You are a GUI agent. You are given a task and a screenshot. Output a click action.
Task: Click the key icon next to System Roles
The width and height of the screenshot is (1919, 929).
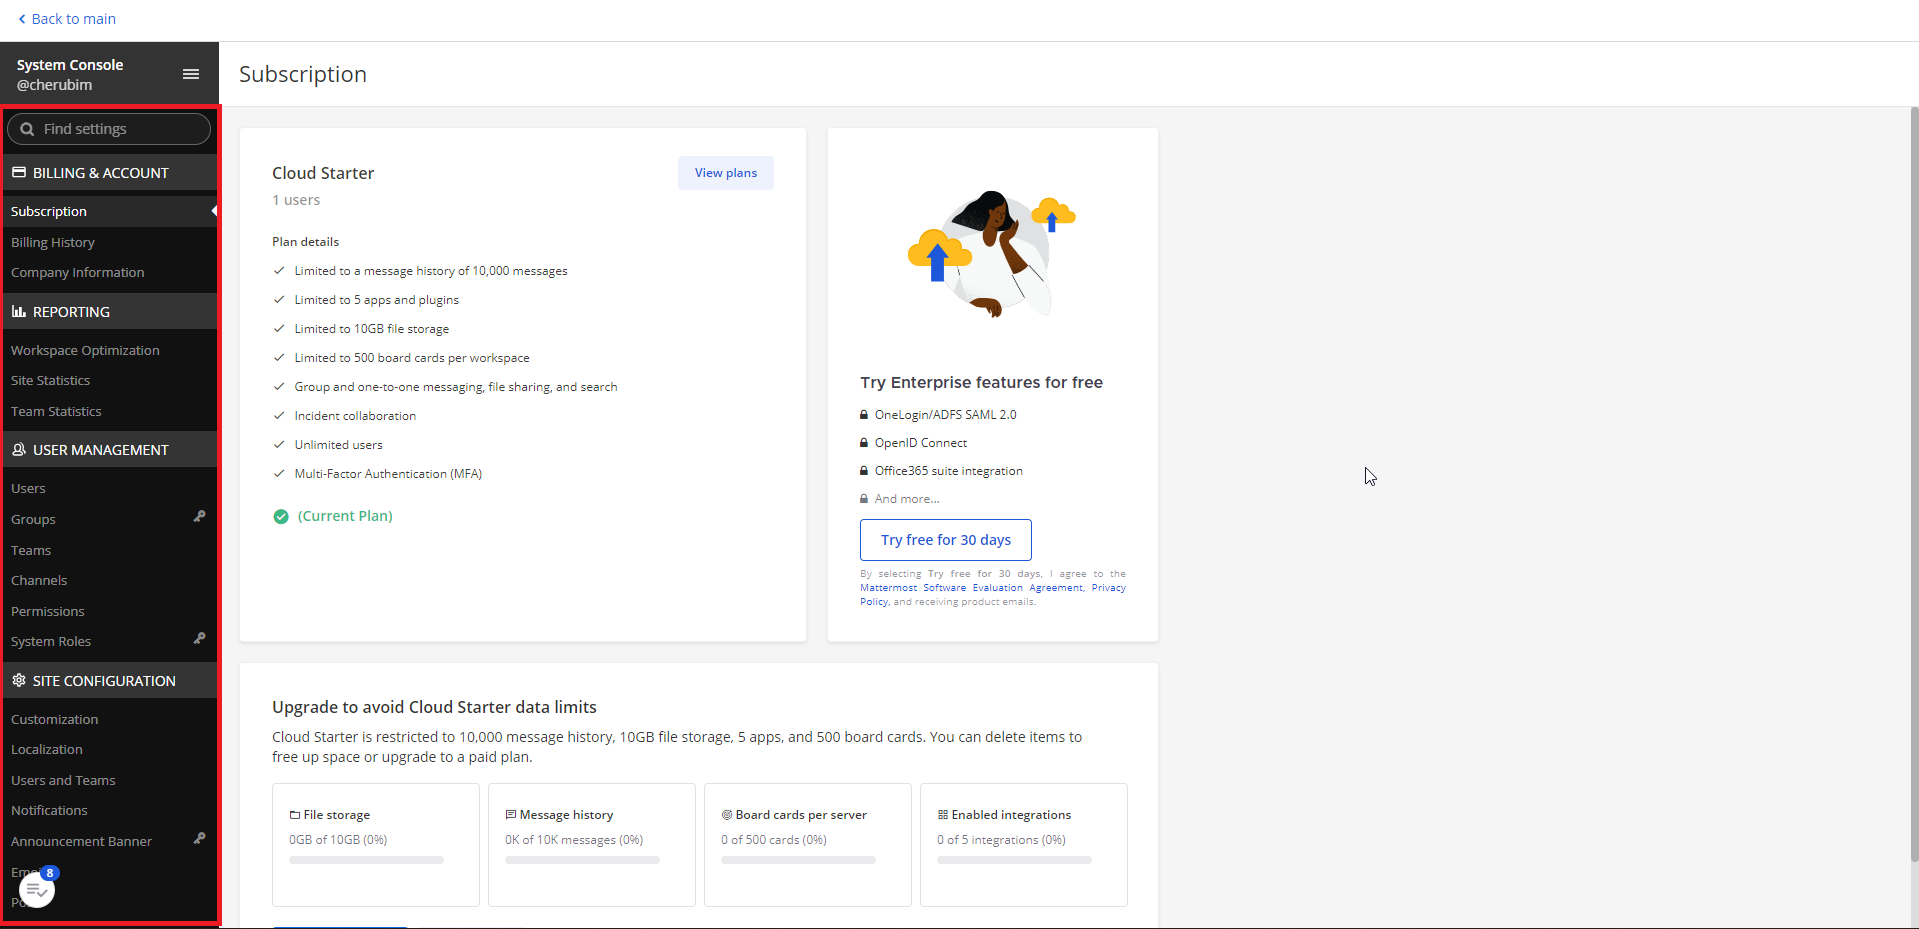tap(199, 639)
